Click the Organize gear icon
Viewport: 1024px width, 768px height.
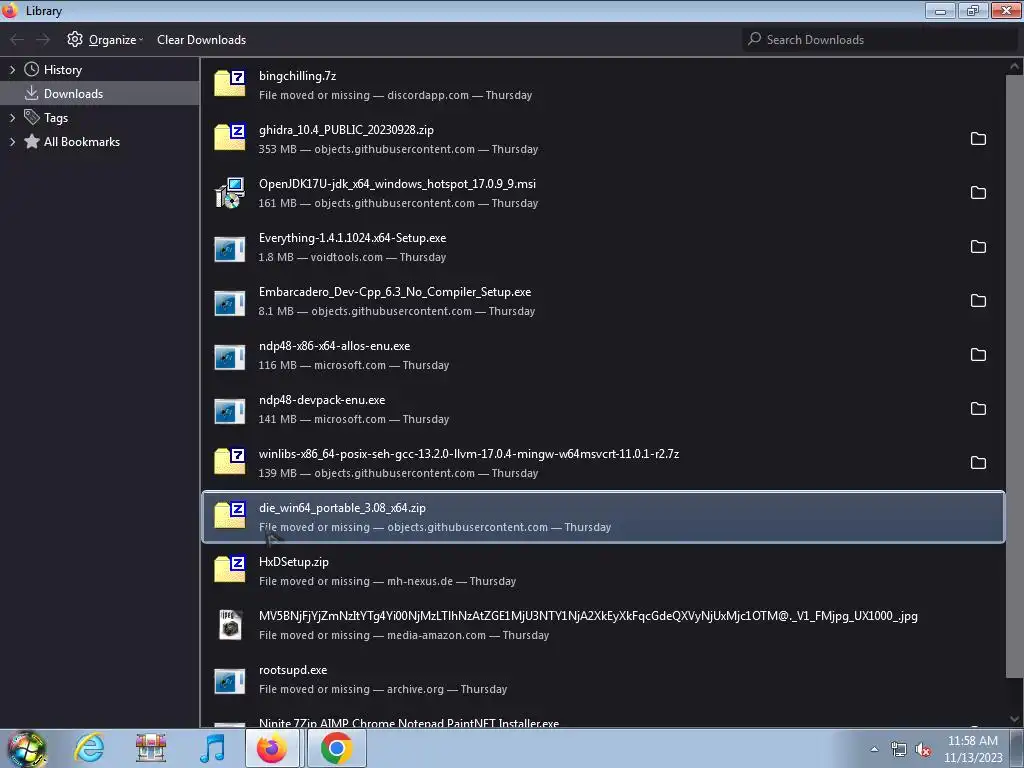coord(75,39)
